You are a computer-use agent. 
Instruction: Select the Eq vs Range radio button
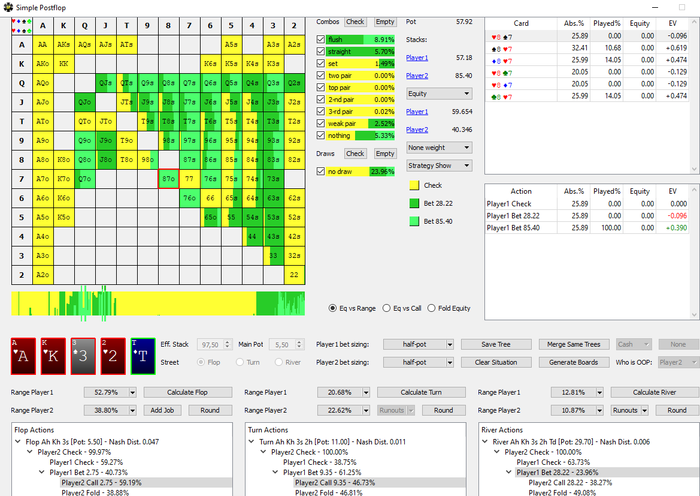(332, 308)
